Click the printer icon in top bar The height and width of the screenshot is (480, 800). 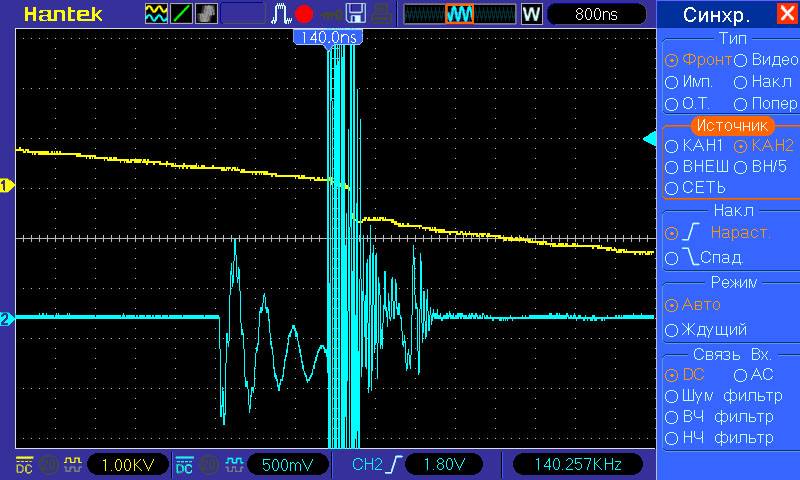(381, 14)
